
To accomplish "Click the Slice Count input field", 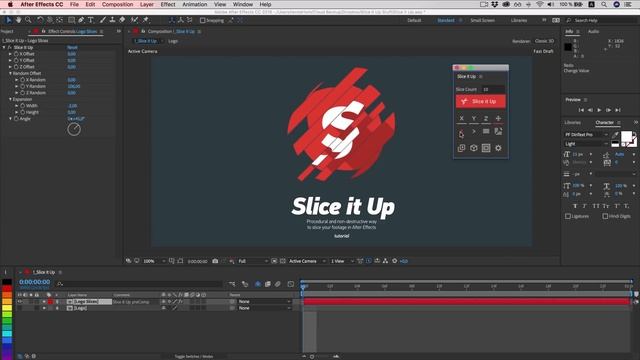I will (493, 89).
